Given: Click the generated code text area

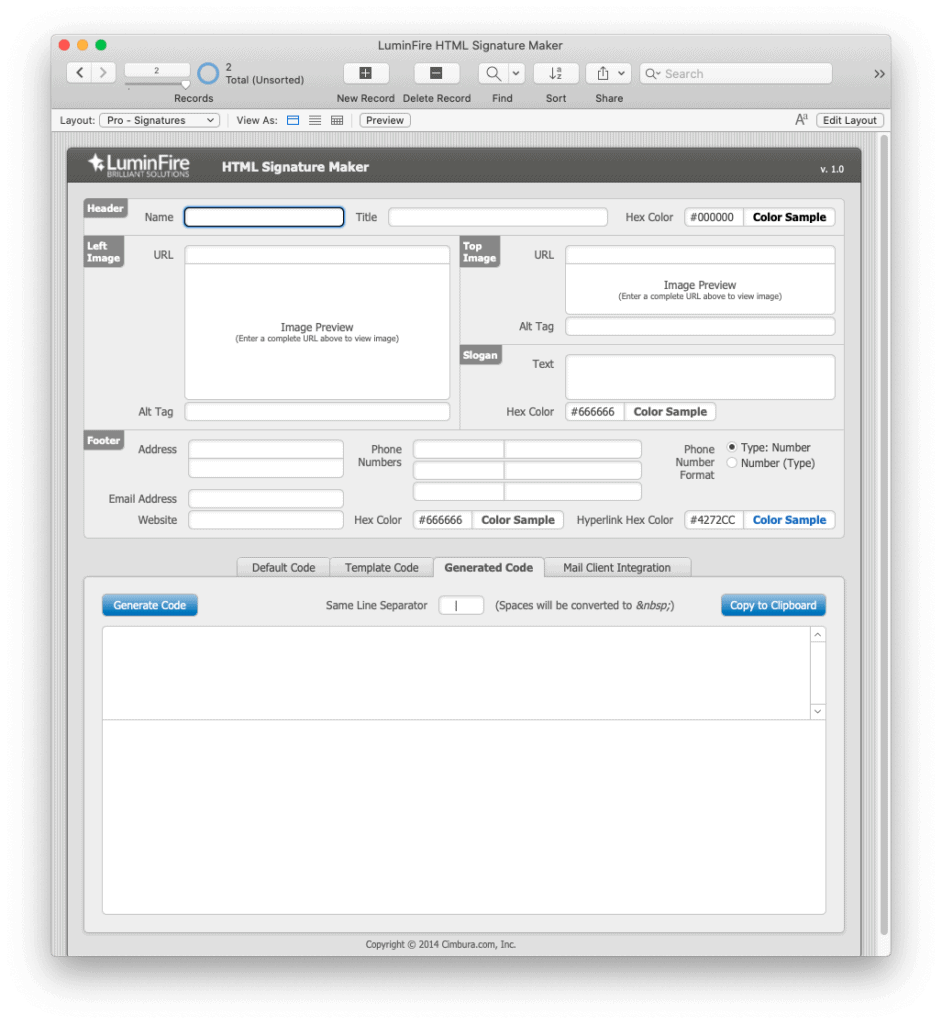Looking at the screenshot, I should [457, 673].
